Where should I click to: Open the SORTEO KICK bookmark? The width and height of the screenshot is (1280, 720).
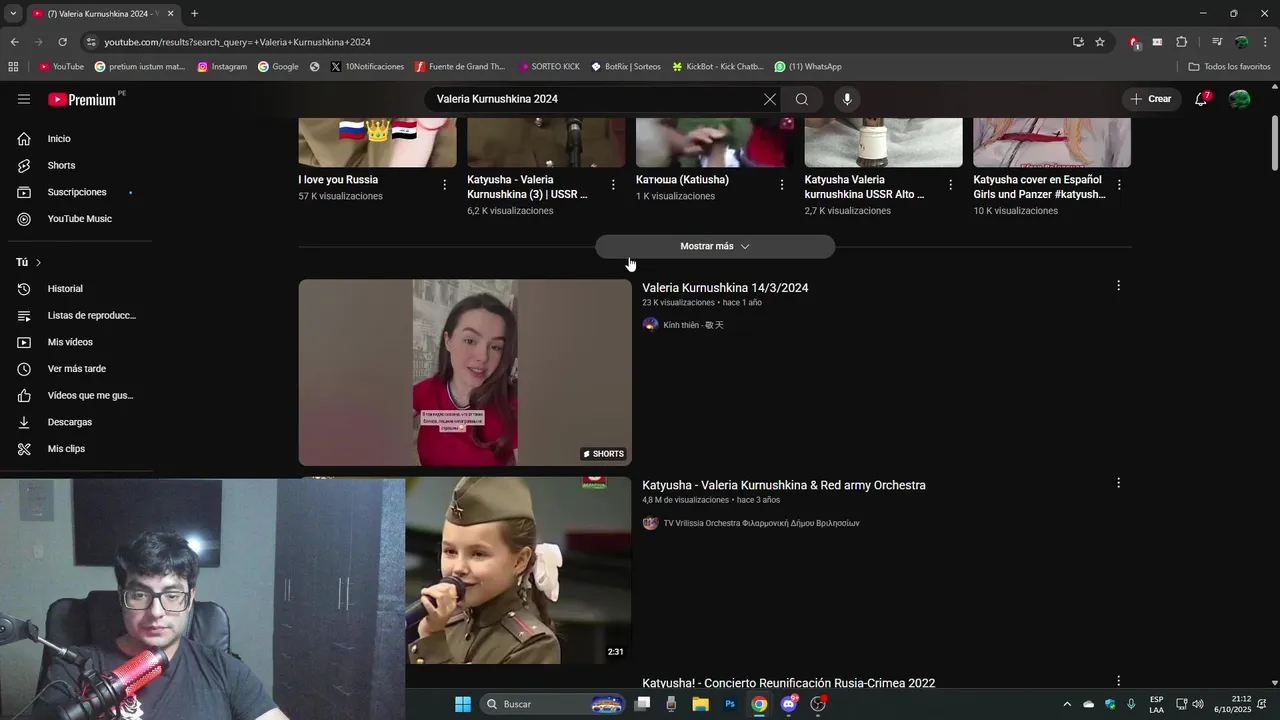pos(549,67)
